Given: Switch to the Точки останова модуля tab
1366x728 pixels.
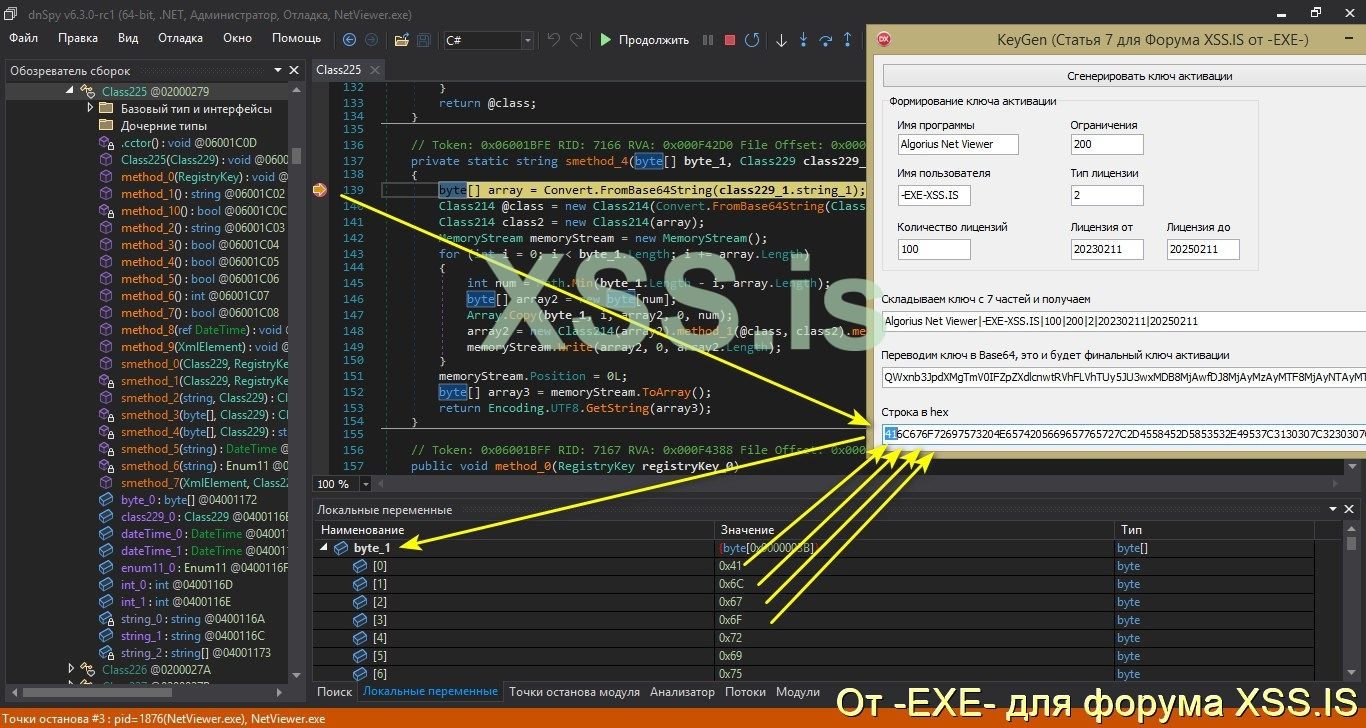Looking at the screenshot, I should (574, 692).
